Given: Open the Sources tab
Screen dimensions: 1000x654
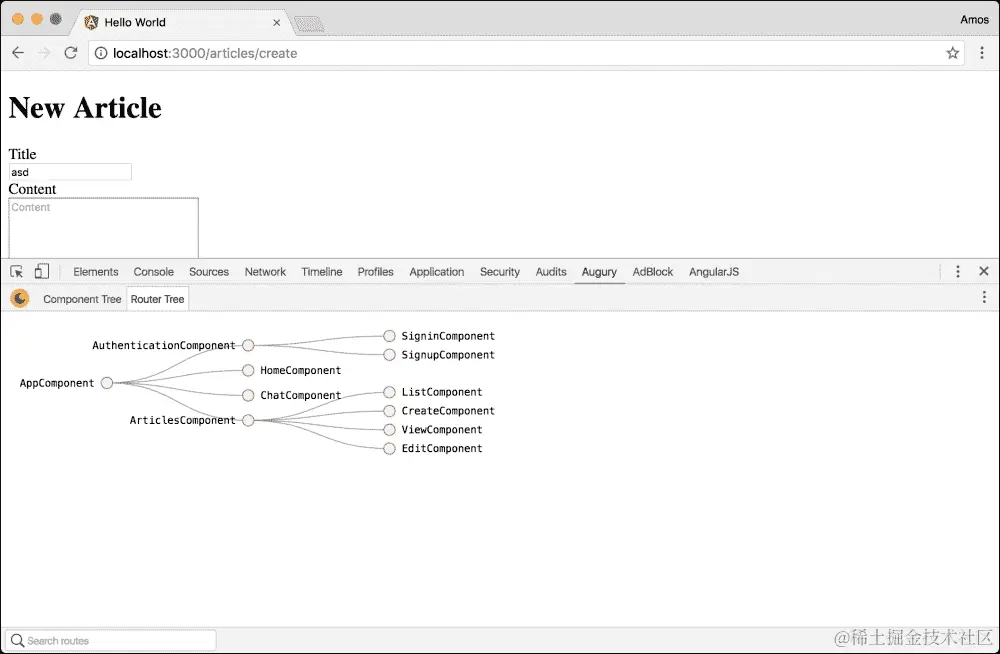Looking at the screenshot, I should pos(209,272).
